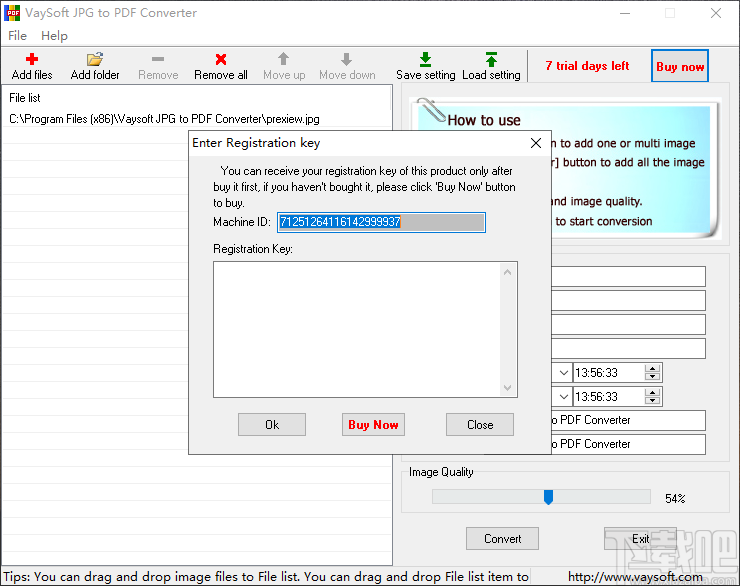Click the Add files toolbar icon
740x586 pixels.
(32, 59)
